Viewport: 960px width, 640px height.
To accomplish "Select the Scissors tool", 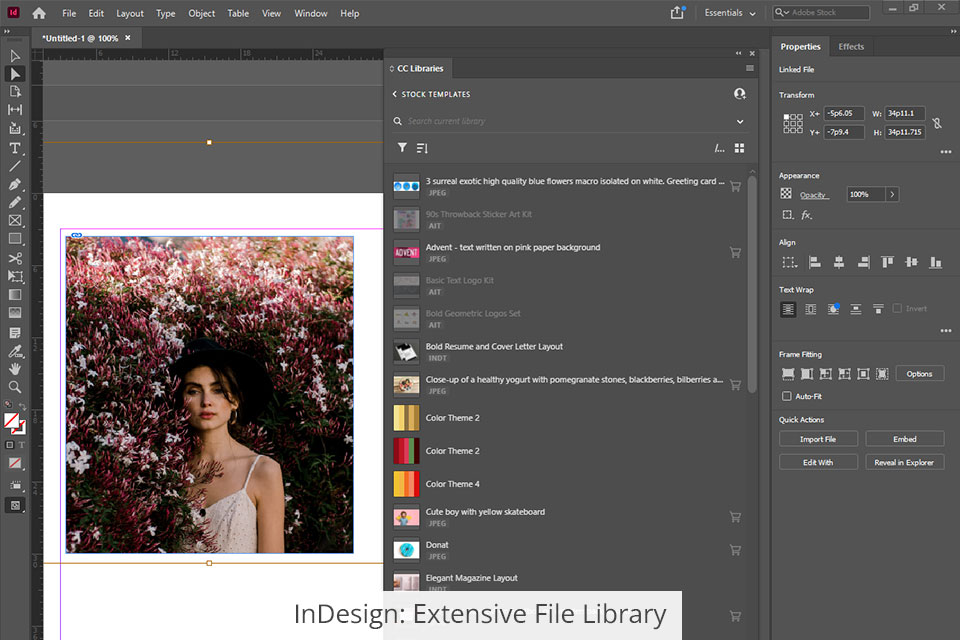I will coord(15,258).
